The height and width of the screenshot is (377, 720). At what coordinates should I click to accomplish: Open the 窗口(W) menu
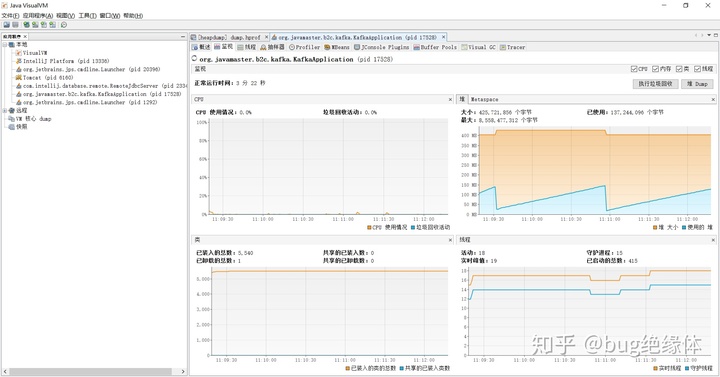(110, 16)
